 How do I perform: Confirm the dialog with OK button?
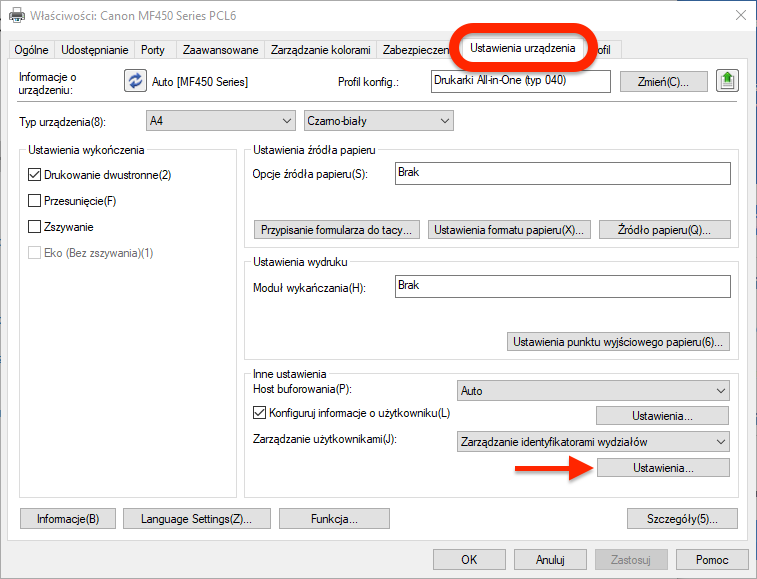click(469, 560)
